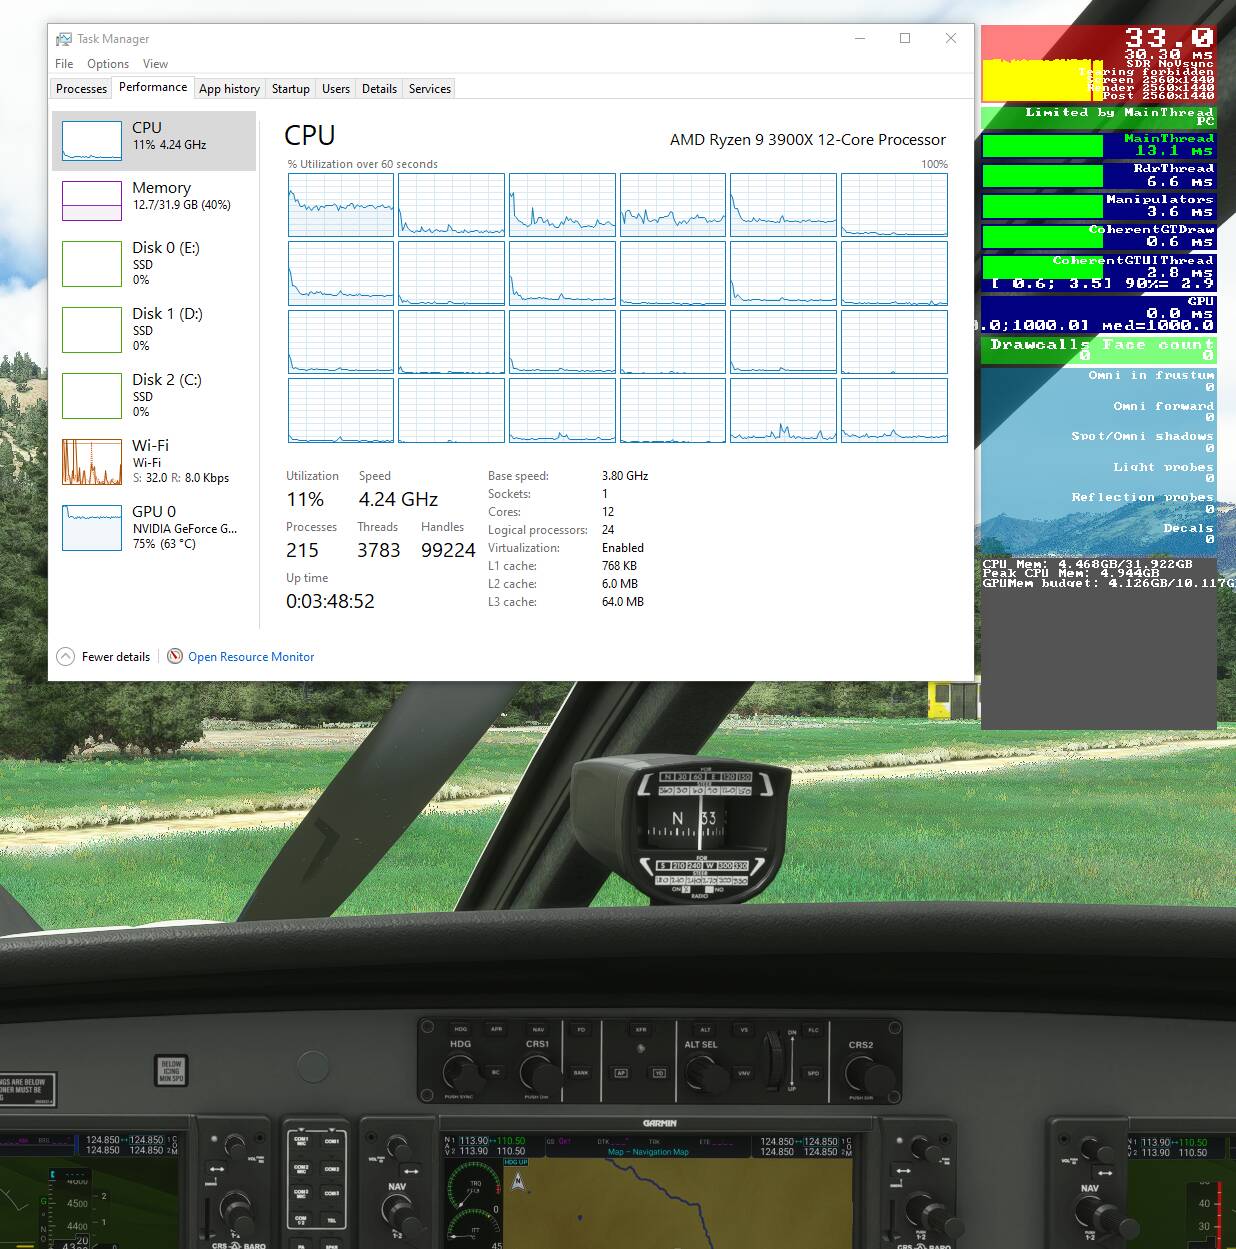Click the CRS2 course knob

(x=861, y=1074)
